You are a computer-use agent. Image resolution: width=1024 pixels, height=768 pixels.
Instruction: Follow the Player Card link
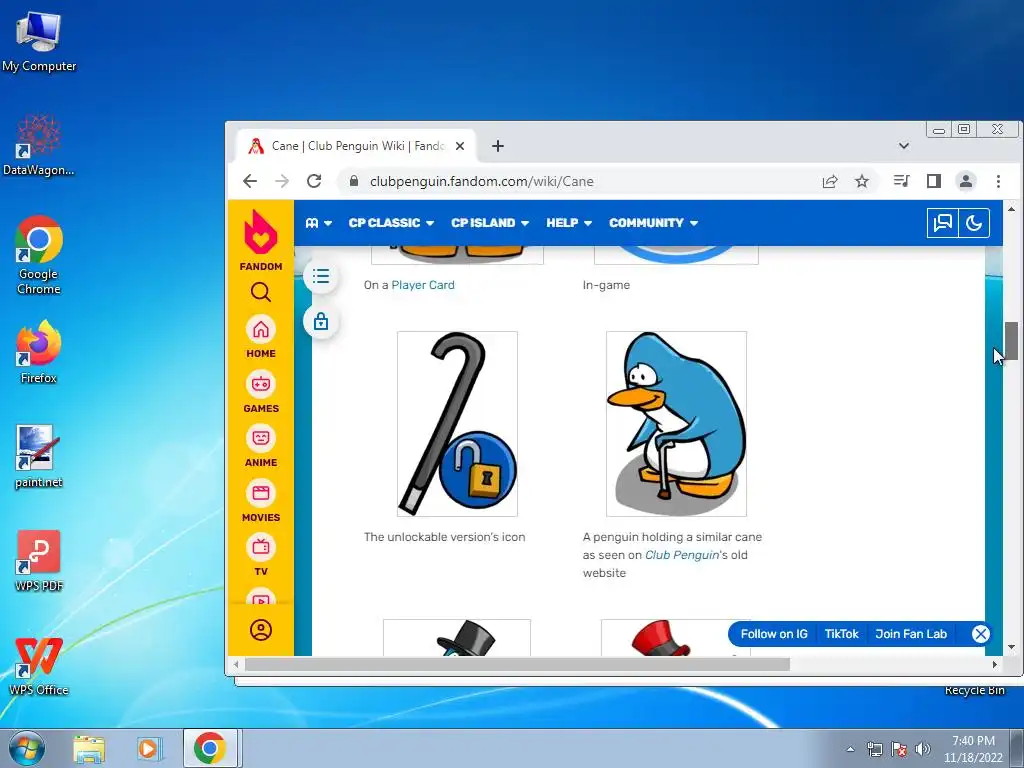point(423,285)
